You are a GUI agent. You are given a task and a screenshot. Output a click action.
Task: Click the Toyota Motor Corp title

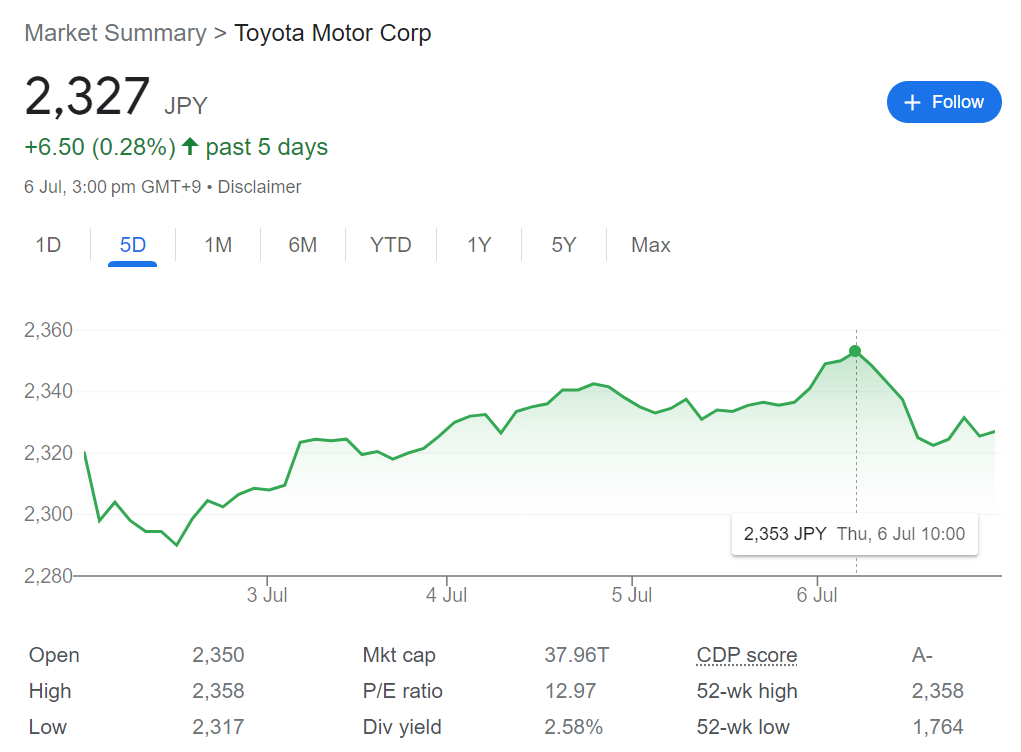[x=332, y=33]
